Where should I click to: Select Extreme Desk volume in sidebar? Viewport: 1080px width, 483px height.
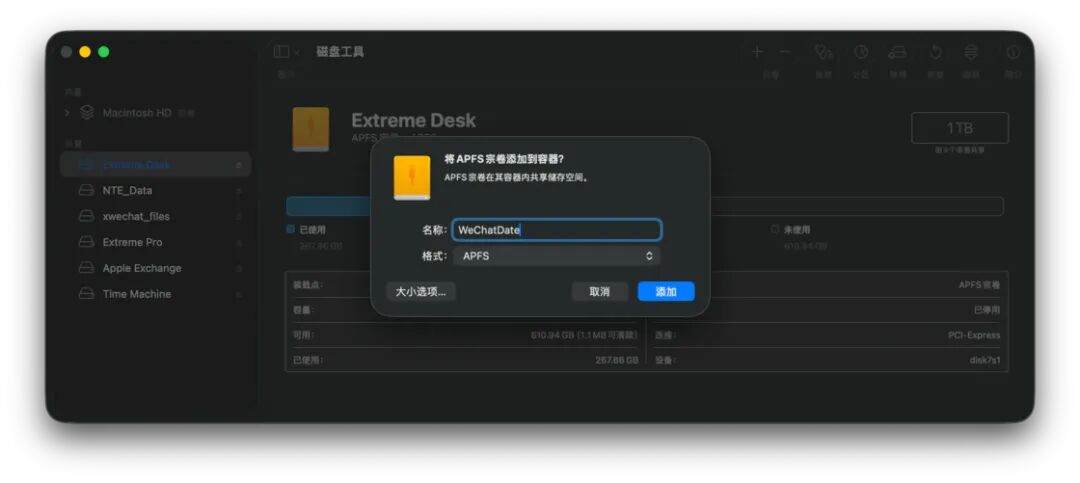[156, 164]
